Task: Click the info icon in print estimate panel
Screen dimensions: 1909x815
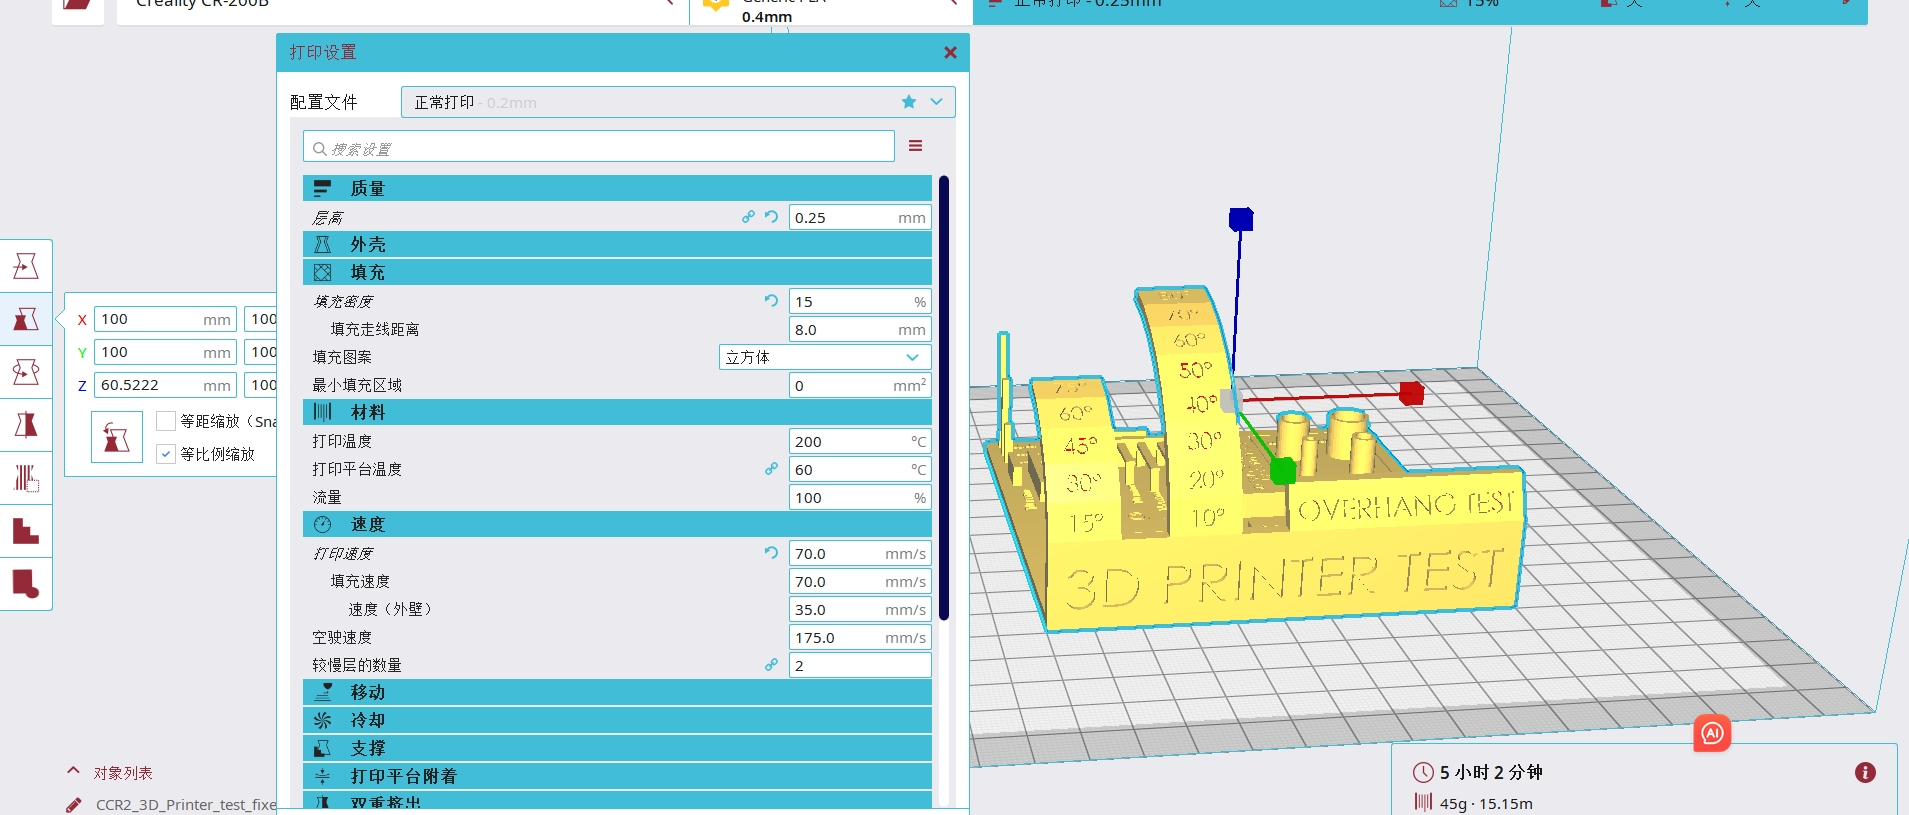Action: [1865, 772]
